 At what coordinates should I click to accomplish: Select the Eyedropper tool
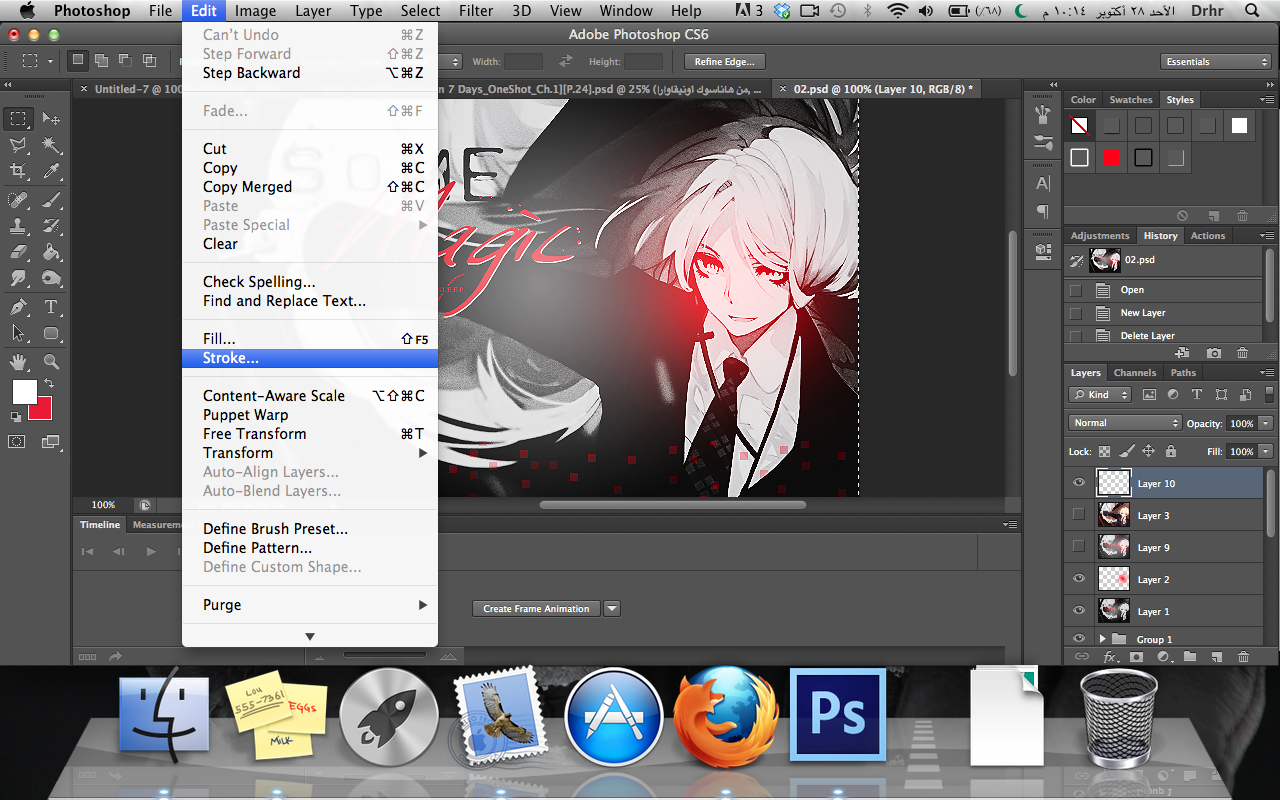click(x=52, y=172)
